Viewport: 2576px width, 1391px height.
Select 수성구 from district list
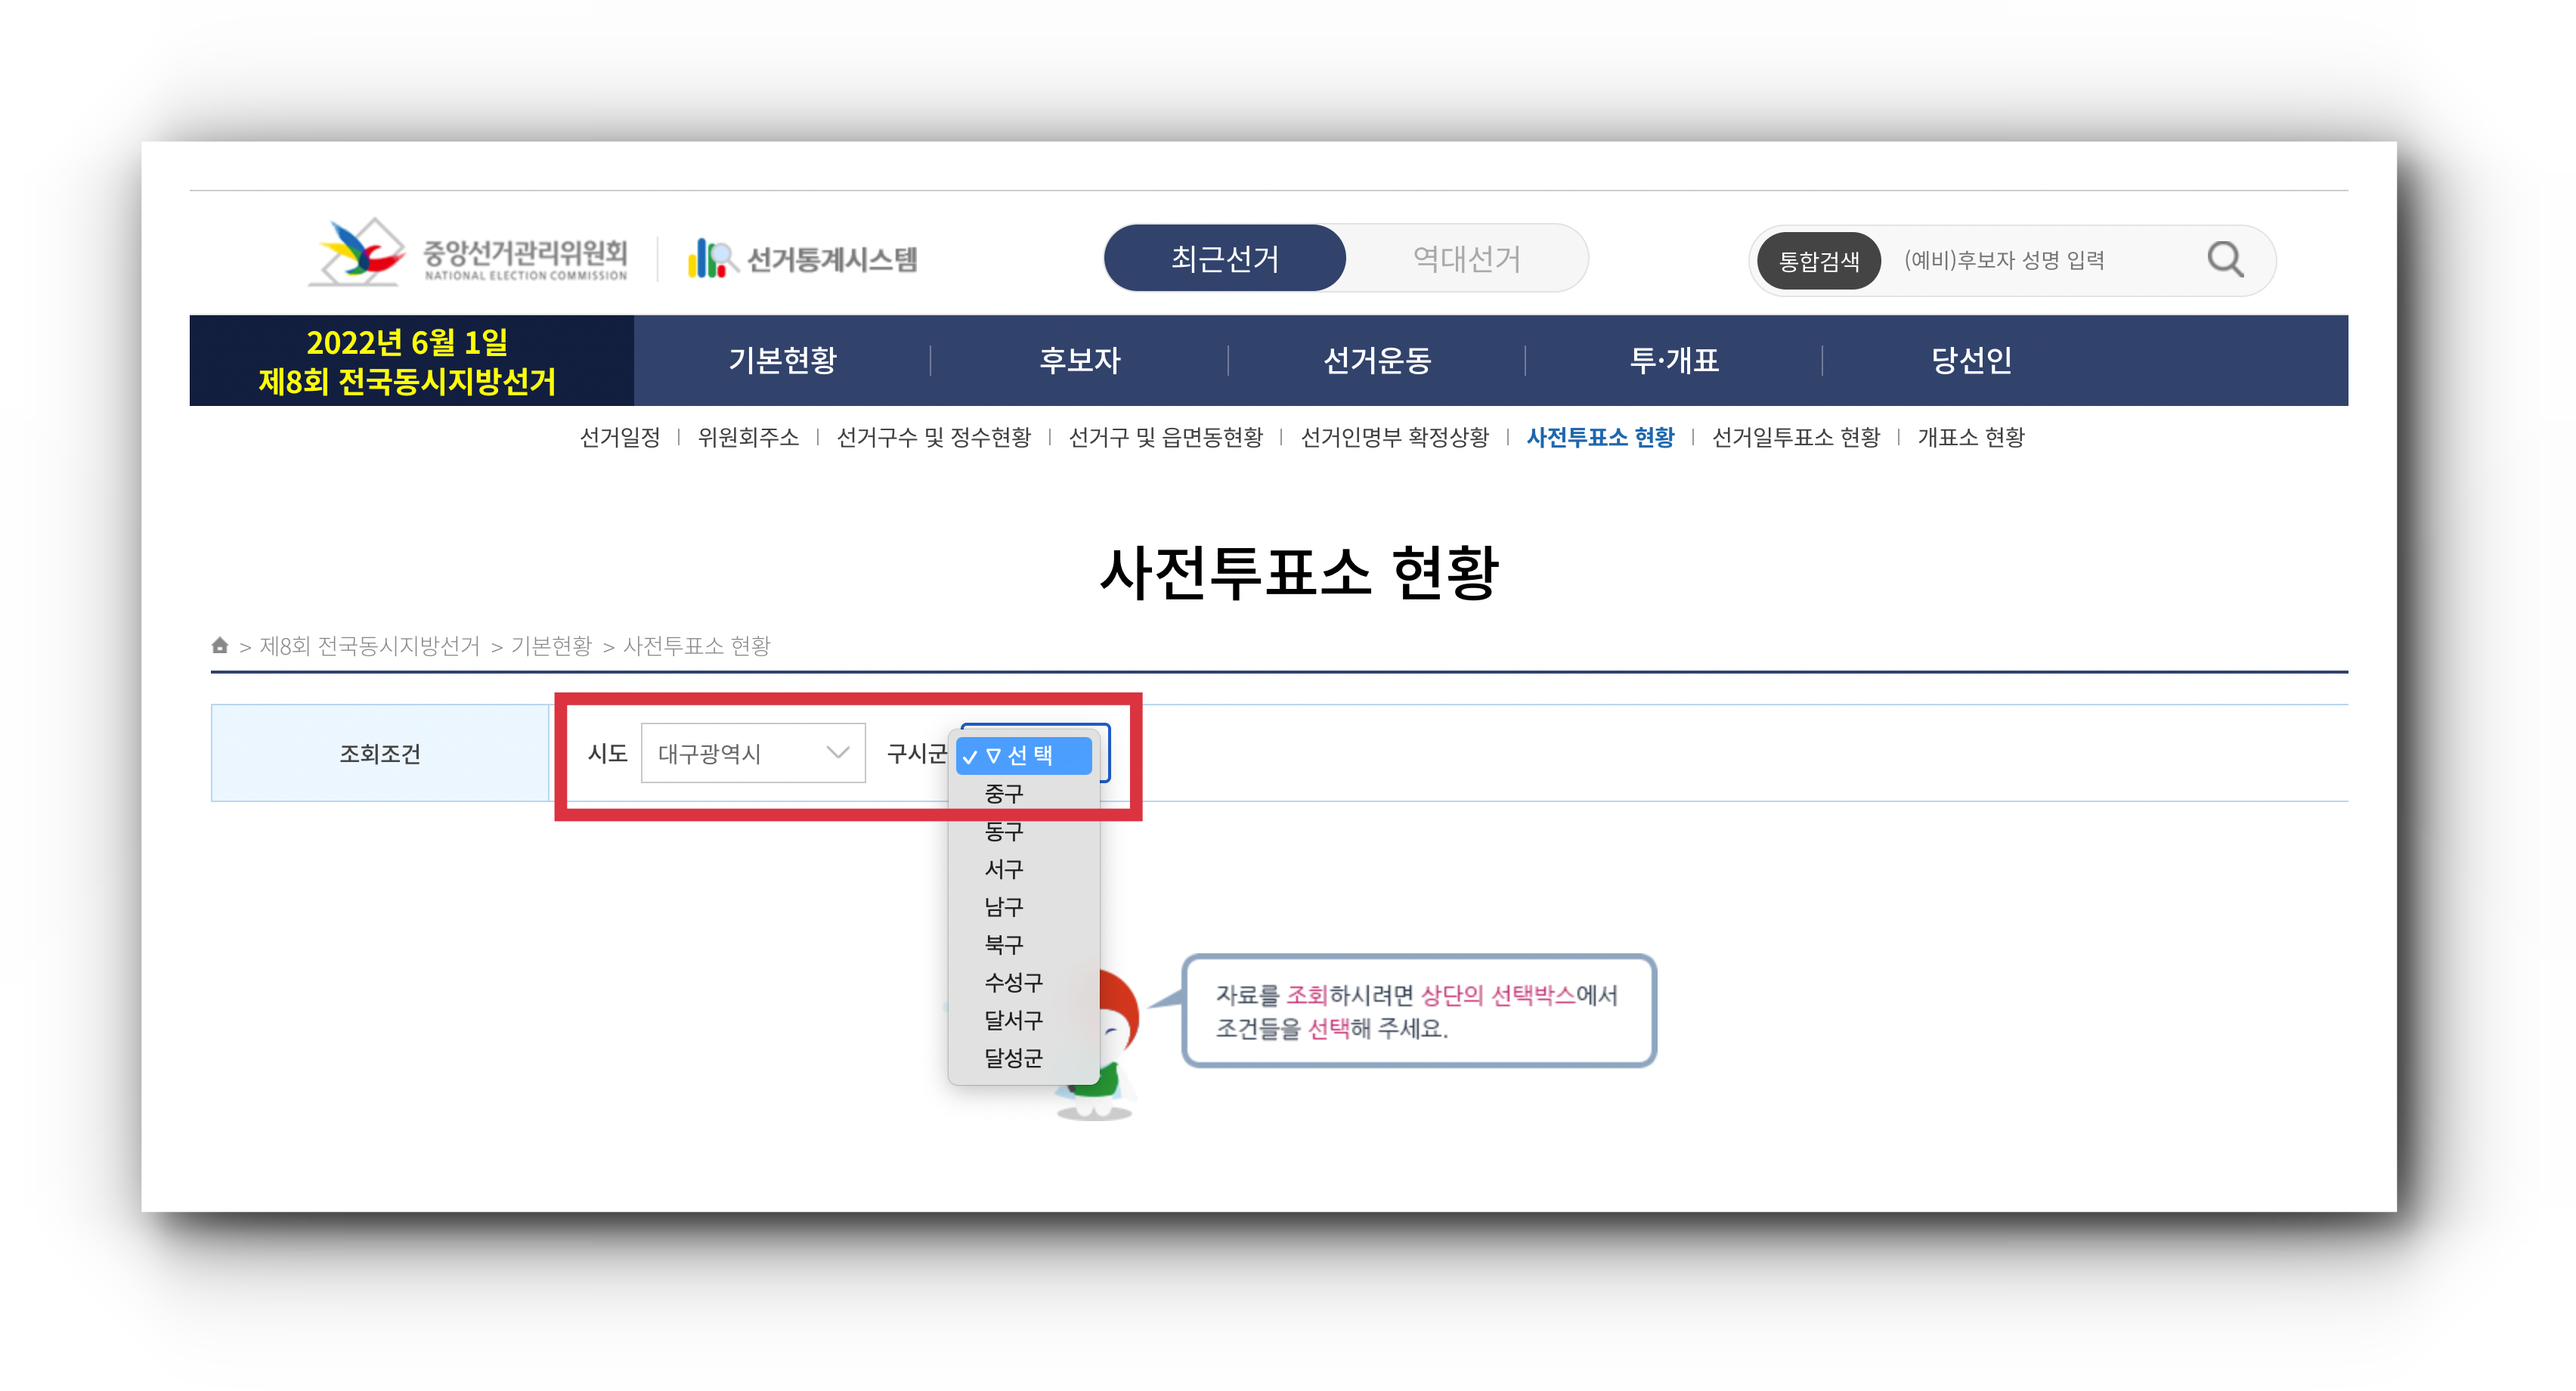coord(1024,982)
